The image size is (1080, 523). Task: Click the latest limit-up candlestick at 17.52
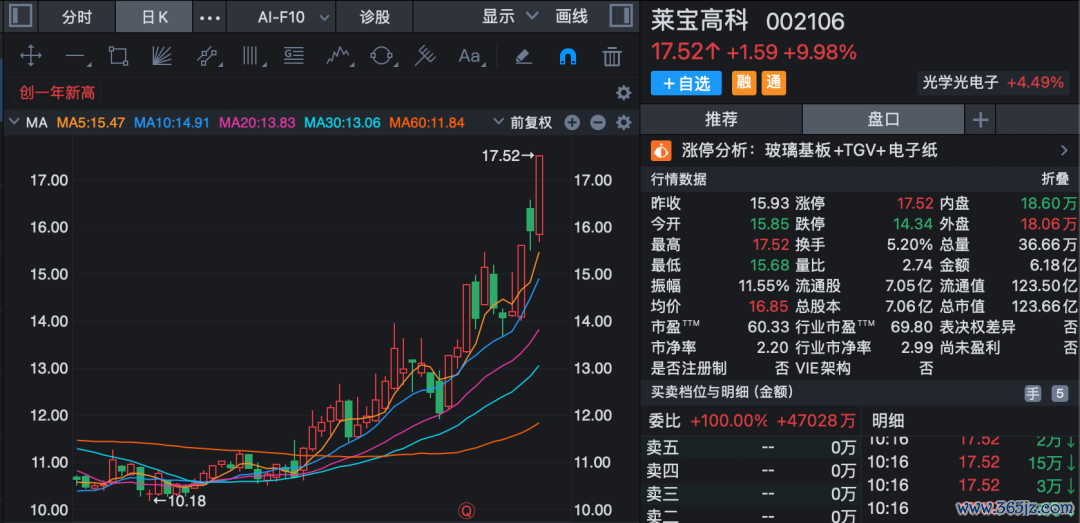point(539,196)
